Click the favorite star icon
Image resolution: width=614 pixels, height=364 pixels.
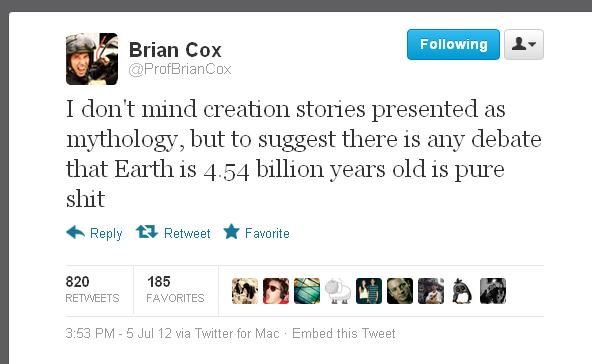[231, 232]
